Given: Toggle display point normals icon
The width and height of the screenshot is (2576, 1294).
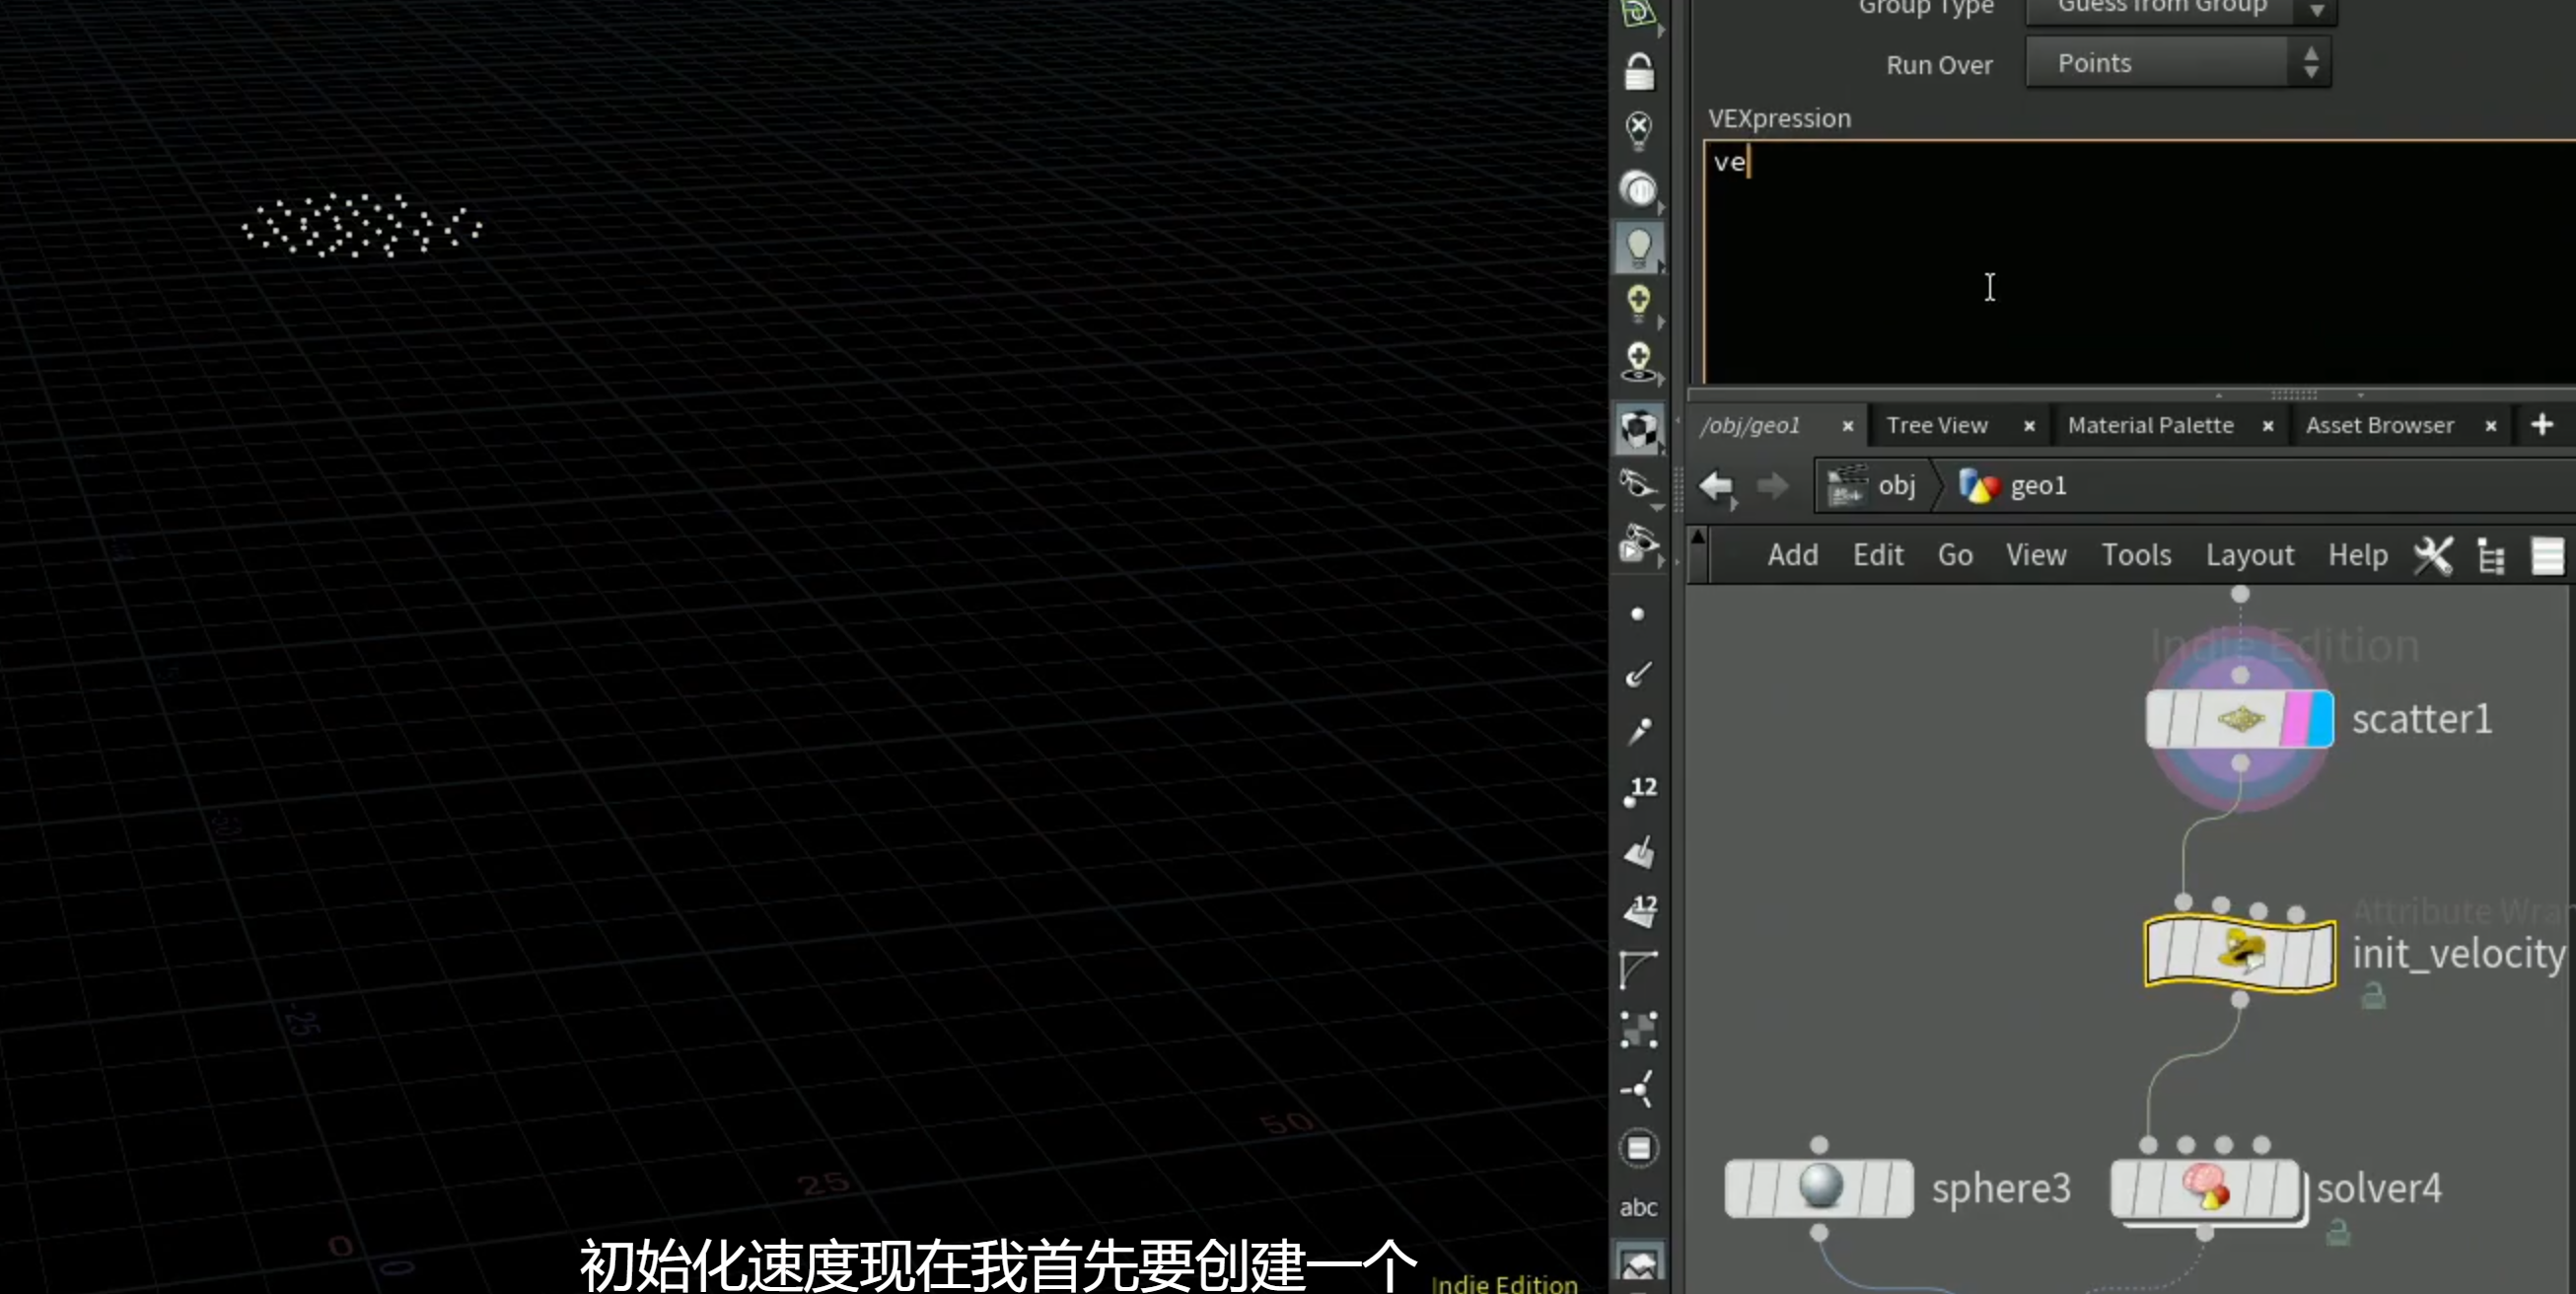Looking at the screenshot, I should [1638, 674].
